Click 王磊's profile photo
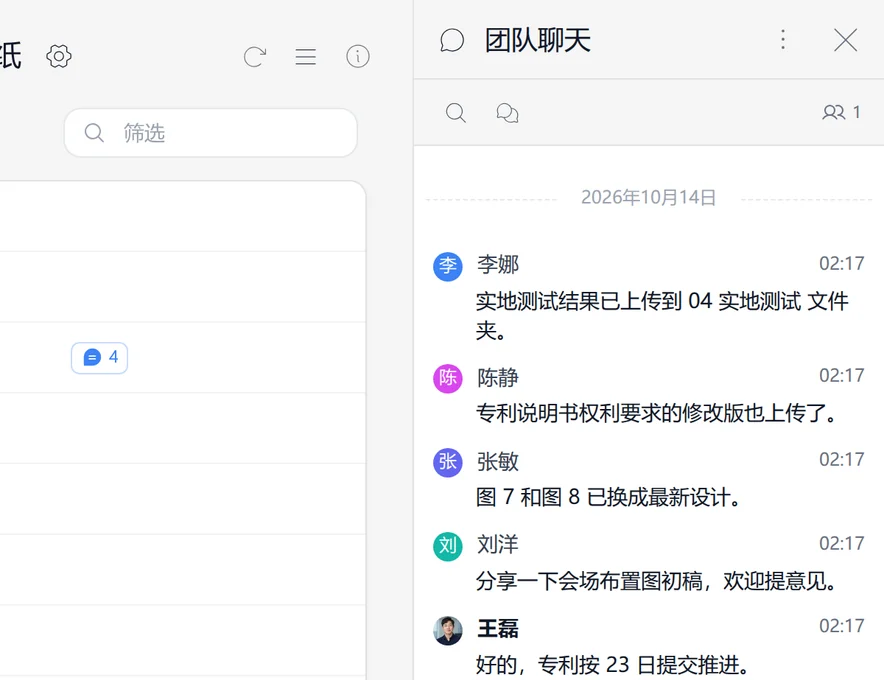The width and height of the screenshot is (884, 680). (448, 630)
